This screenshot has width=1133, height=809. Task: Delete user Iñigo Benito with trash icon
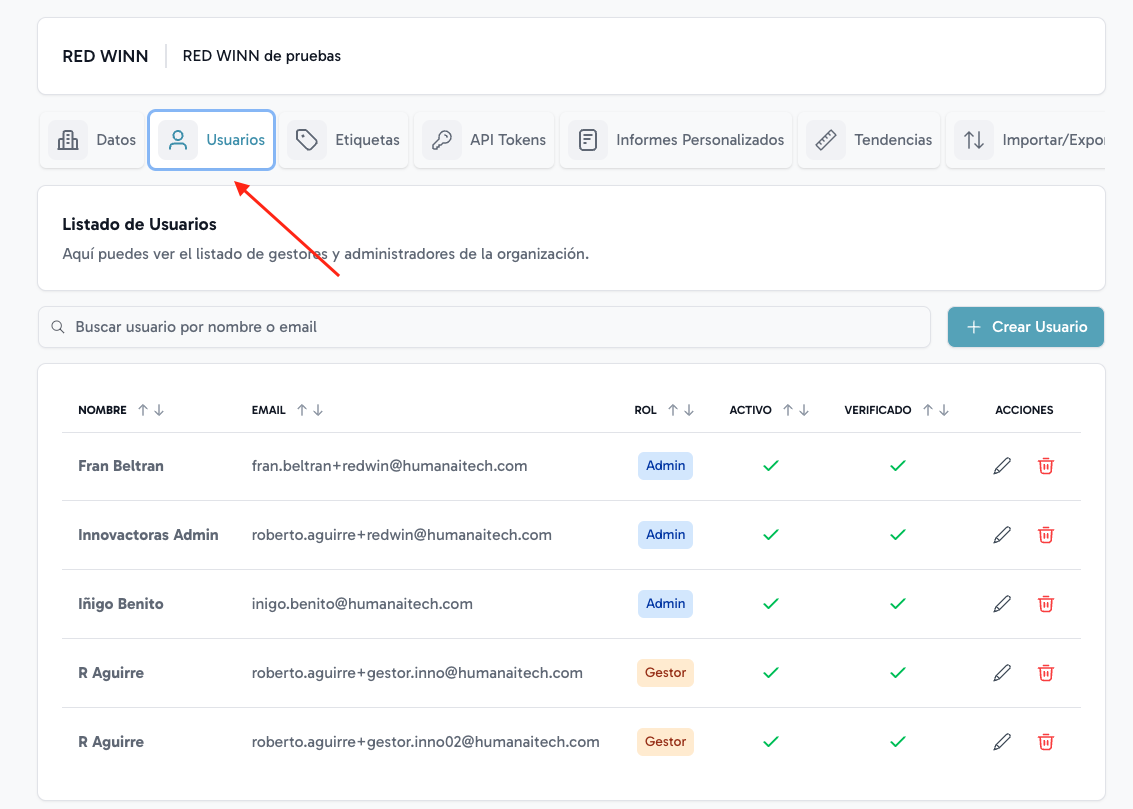(x=1046, y=604)
